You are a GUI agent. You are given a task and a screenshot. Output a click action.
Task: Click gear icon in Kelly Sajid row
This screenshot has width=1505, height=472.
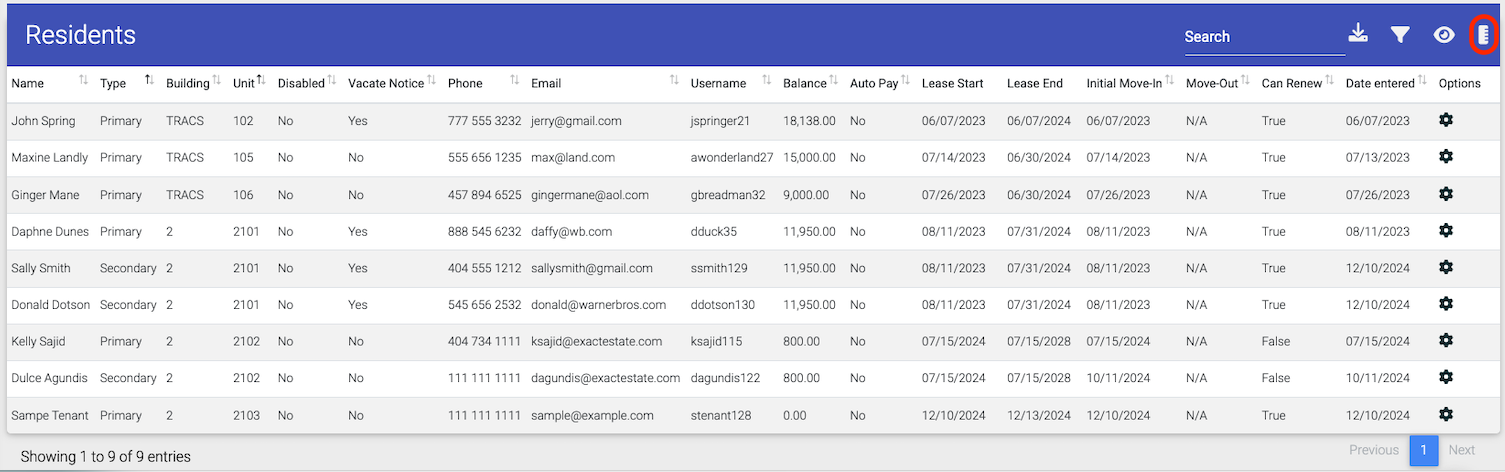coord(1445,341)
